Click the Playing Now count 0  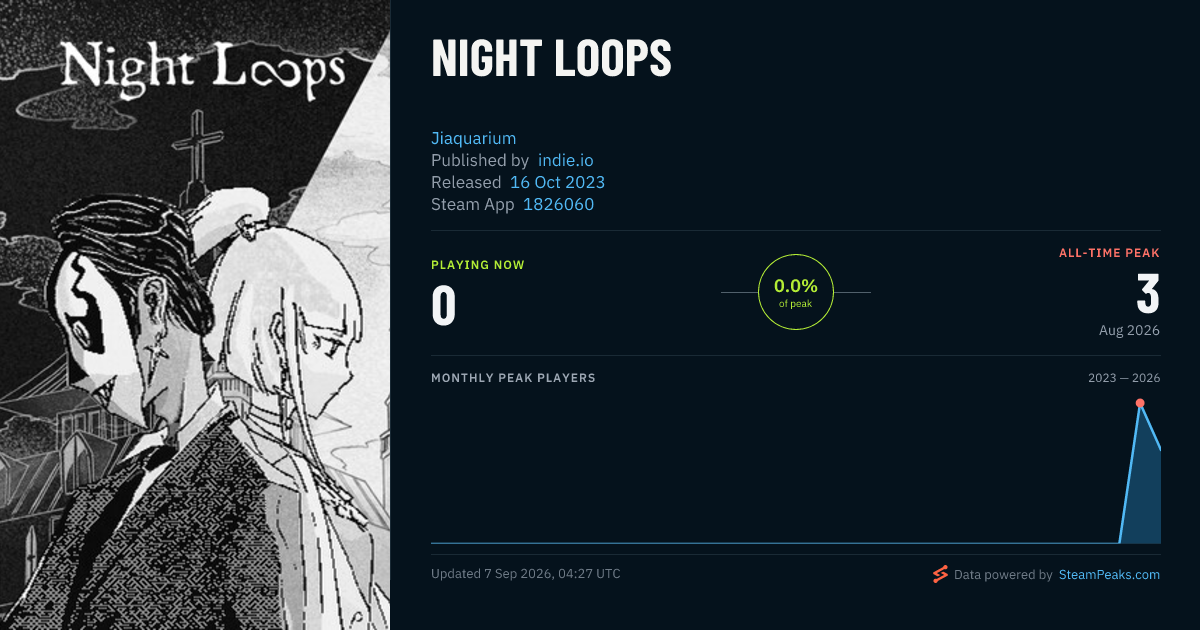point(443,306)
